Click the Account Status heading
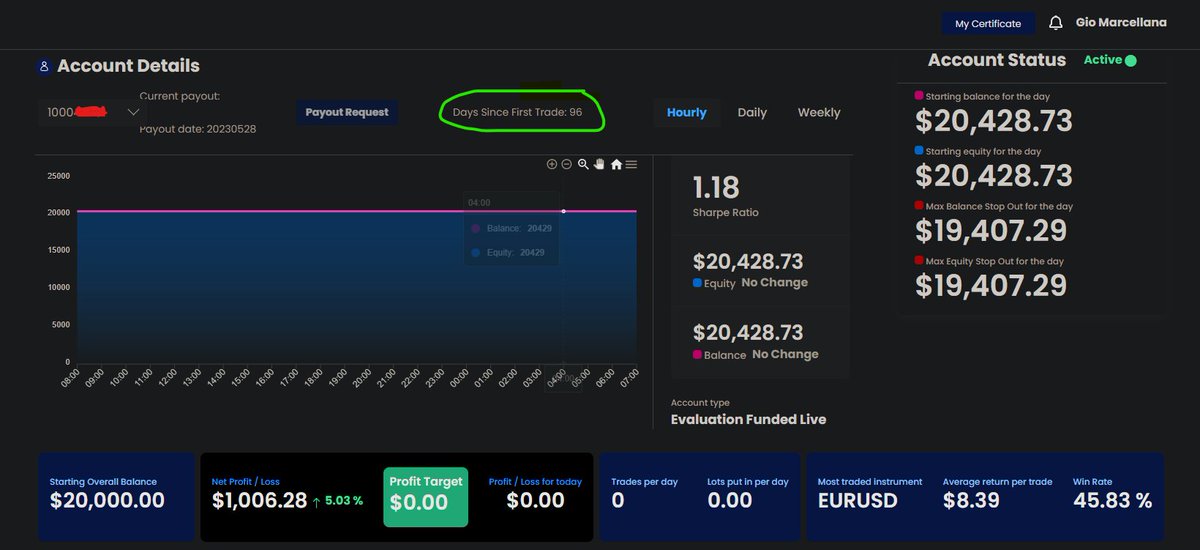The width and height of the screenshot is (1200, 550). pyautogui.click(x=997, y=60)
